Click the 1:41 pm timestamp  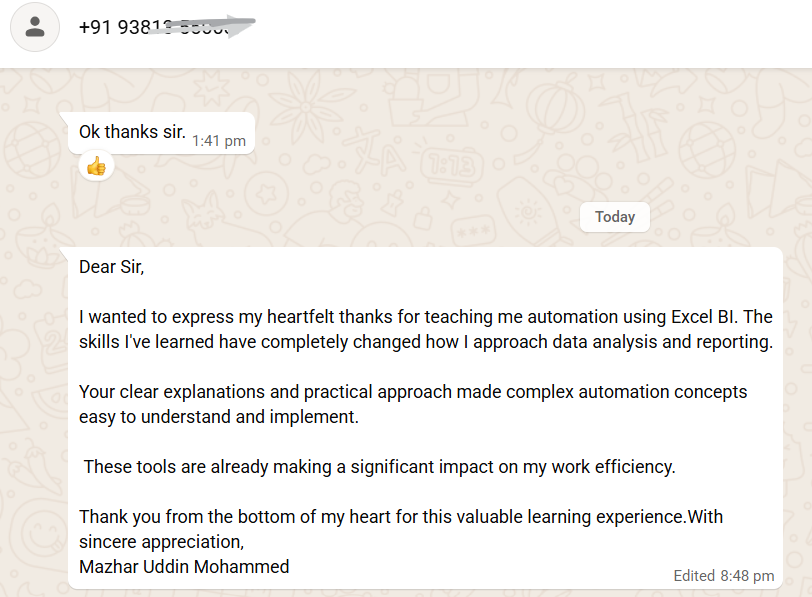219,140
